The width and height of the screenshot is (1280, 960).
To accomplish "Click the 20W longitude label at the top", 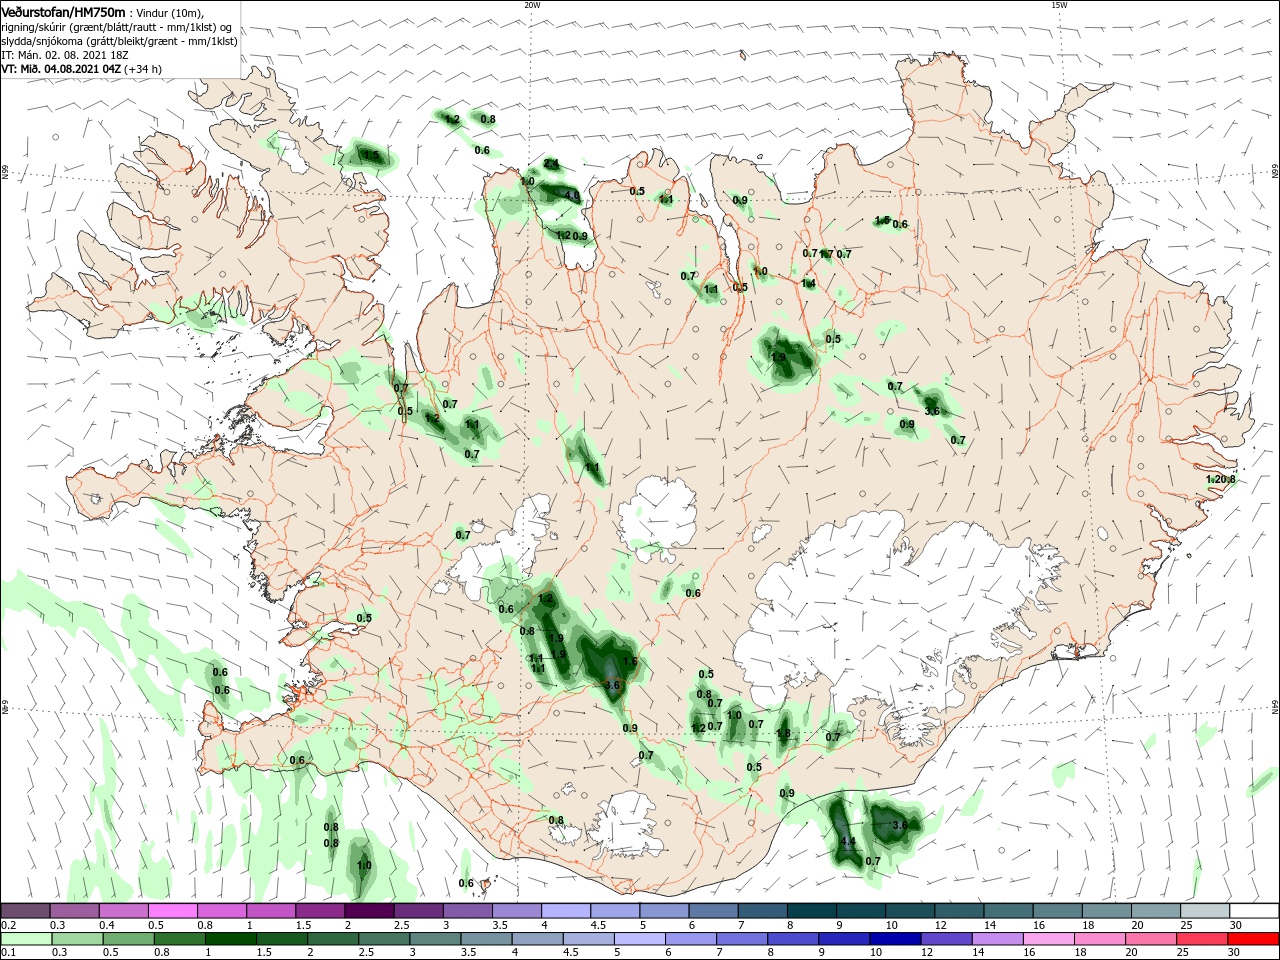I will pyautogui.click(x=532, y=5).
